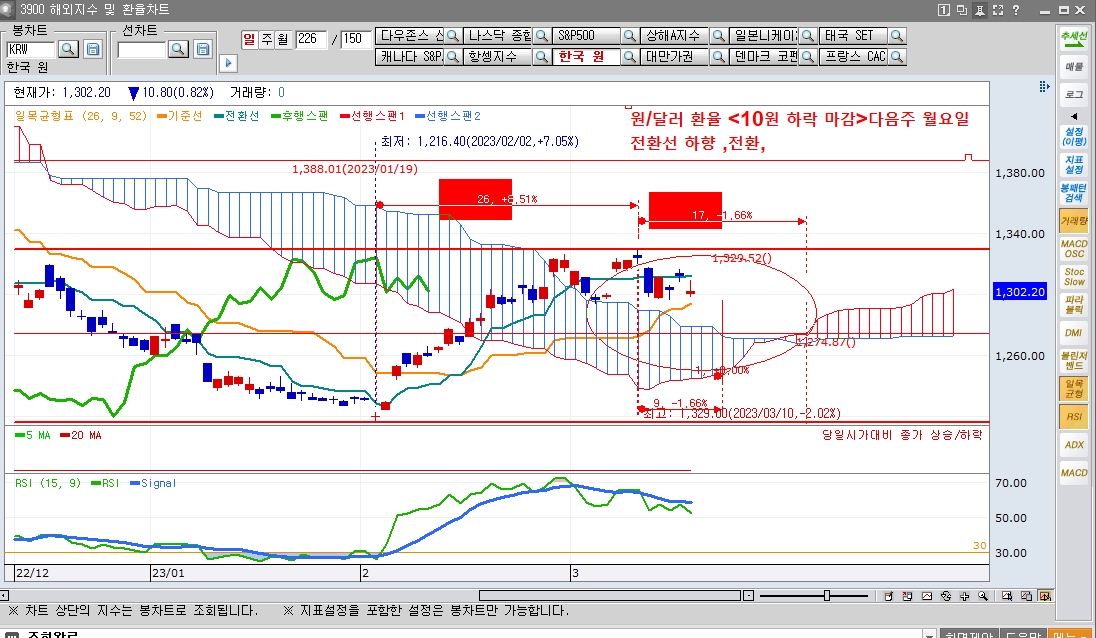Click magnifier next to 상해A지수
The width and height of the screenshot is (1096, 638).
(x=719, y=36)
